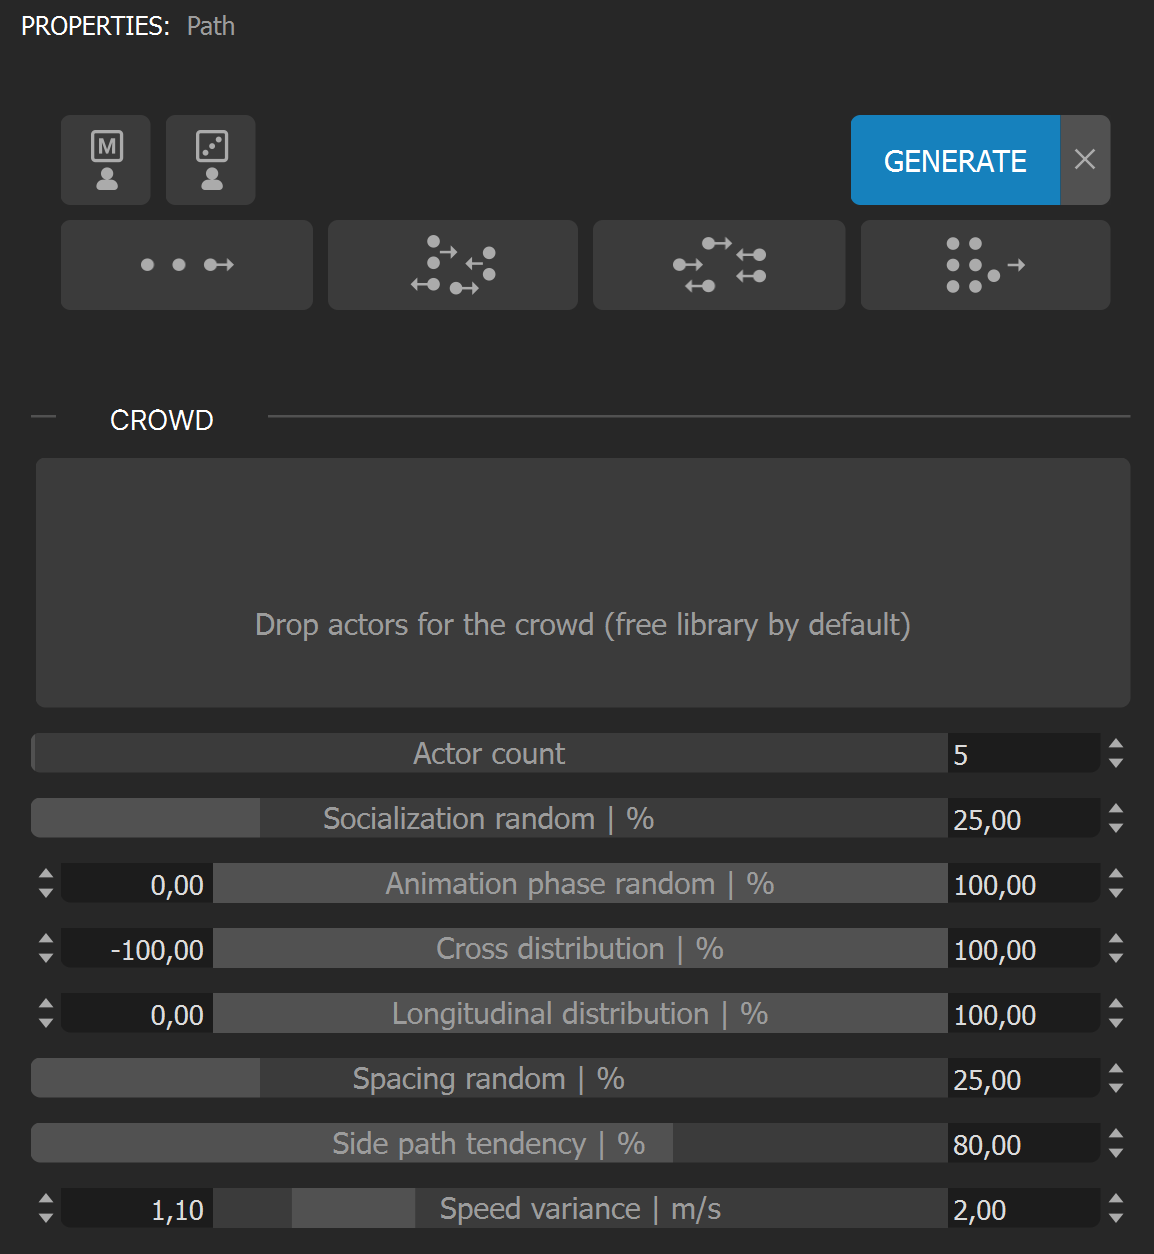The width and height of the screenshot is (1154, 1254).
Task: Decrease Speed variance minimum with down arrow
Action: pyautogui.click(x=46, y=1218)
